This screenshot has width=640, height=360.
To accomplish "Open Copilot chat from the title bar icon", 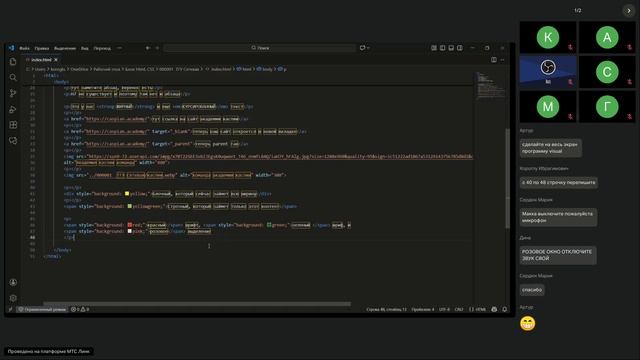I will point(362,48).
